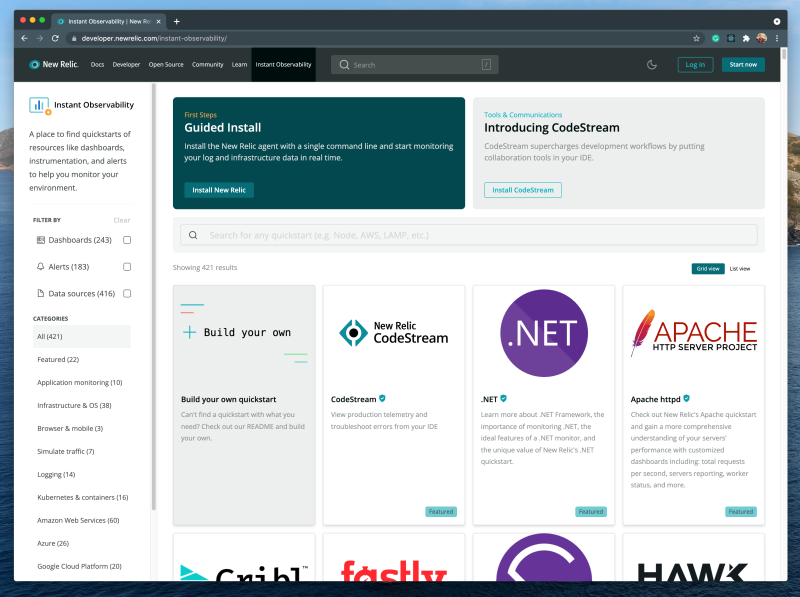Screen dimensions: 800x597
Task: Click the Start now button
Action: coord(743,63)
